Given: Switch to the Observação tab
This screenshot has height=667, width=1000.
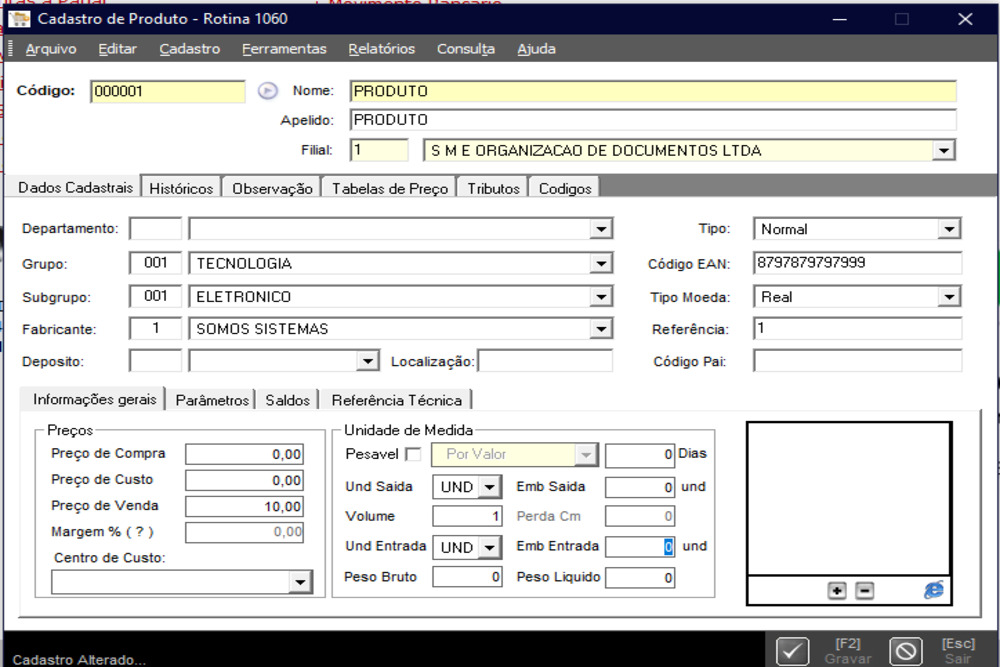Looking at the screenshot, I should pyautogui.click(x=272, y=188).
